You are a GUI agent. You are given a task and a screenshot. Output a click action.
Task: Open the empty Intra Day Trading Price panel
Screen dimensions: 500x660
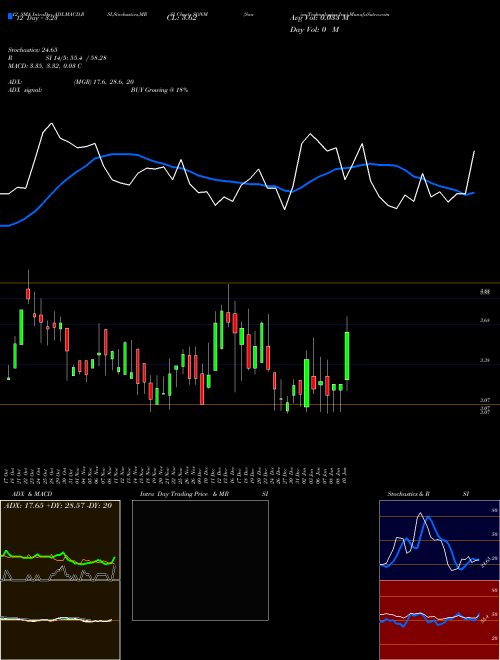point(200,560)
